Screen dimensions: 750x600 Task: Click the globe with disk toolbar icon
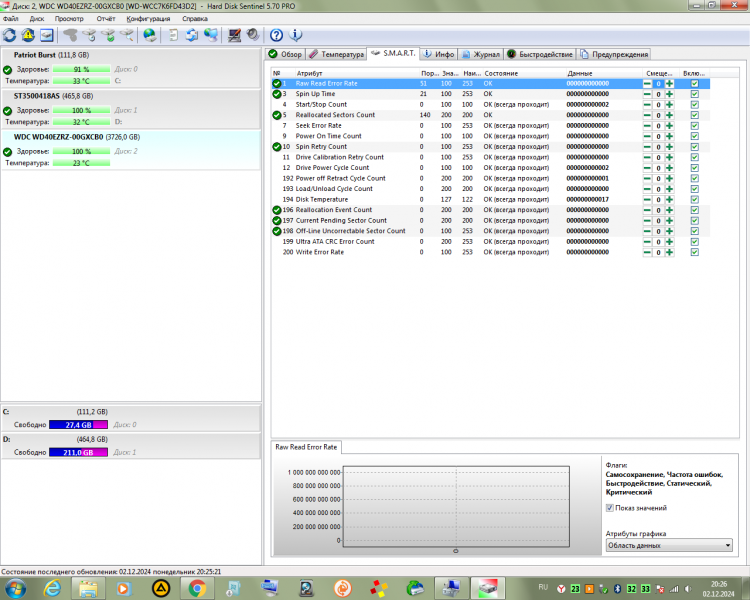click(150, 35)
